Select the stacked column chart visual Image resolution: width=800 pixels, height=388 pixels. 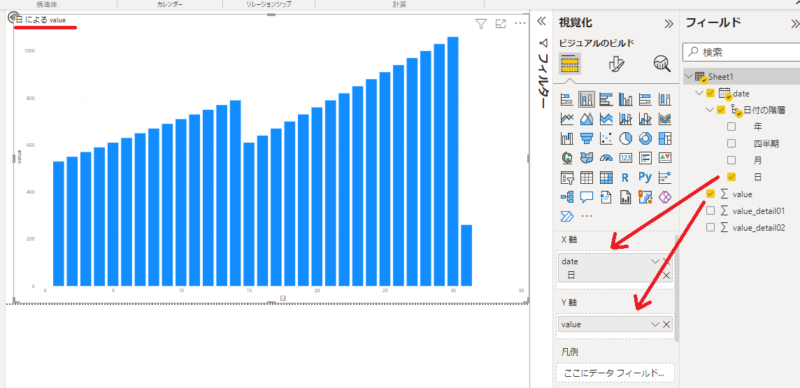pyautogui.click(x=586, y=99)
